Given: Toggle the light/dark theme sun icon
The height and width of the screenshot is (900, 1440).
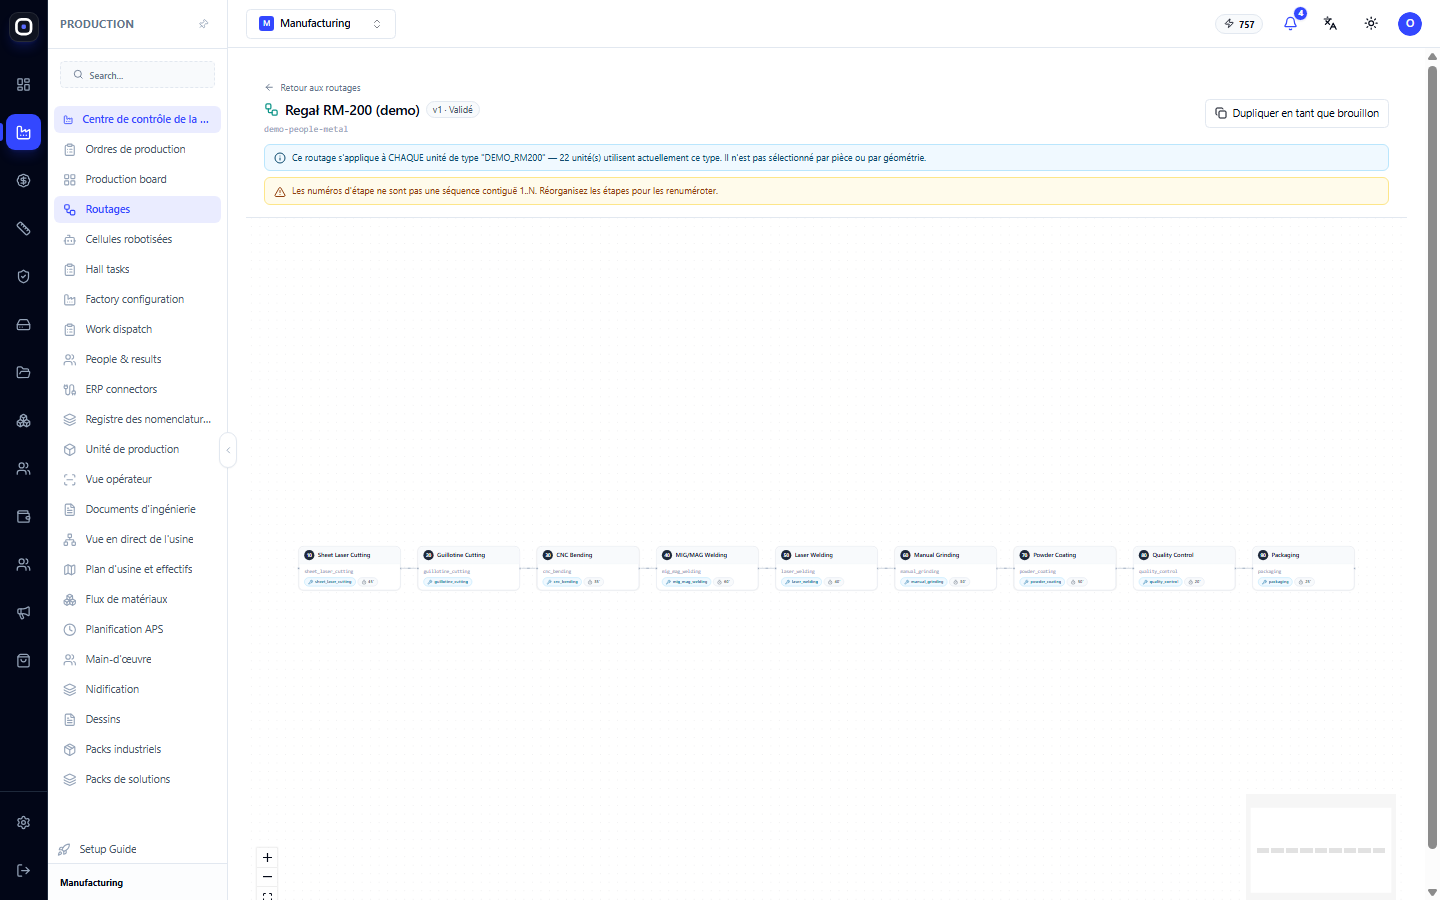Looking at the screenshot, I should pyautogui.click(x=1371, y=24).
